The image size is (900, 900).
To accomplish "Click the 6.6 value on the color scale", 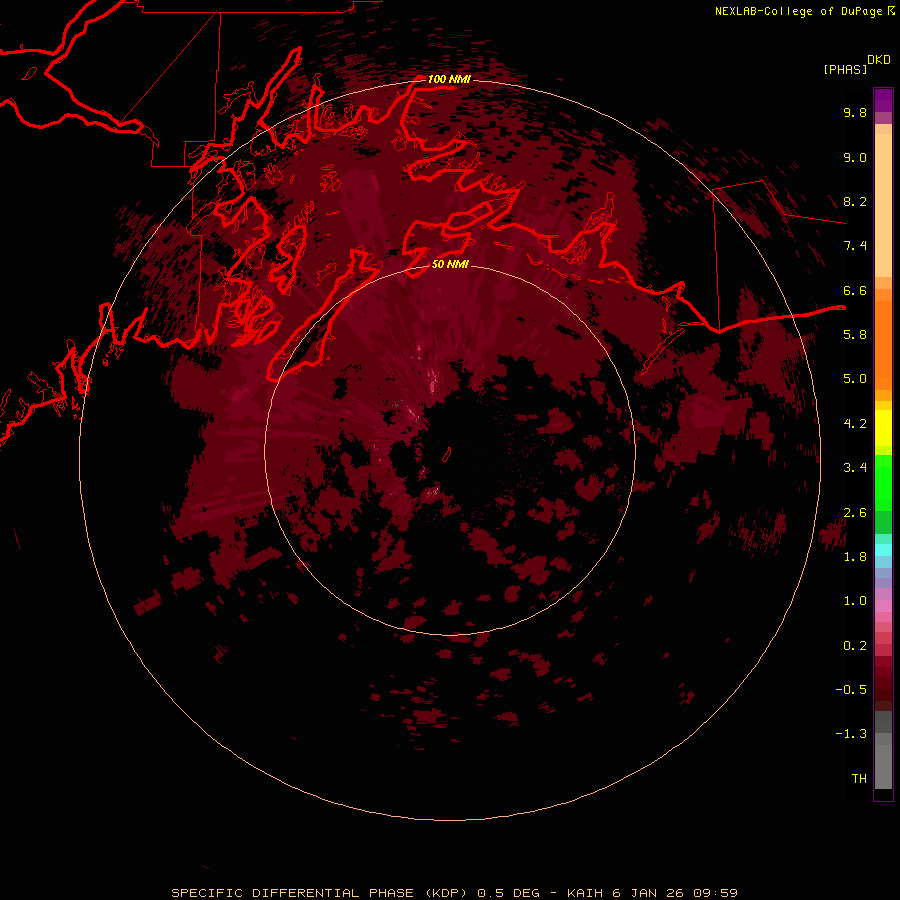I will [x=855, y=290].
